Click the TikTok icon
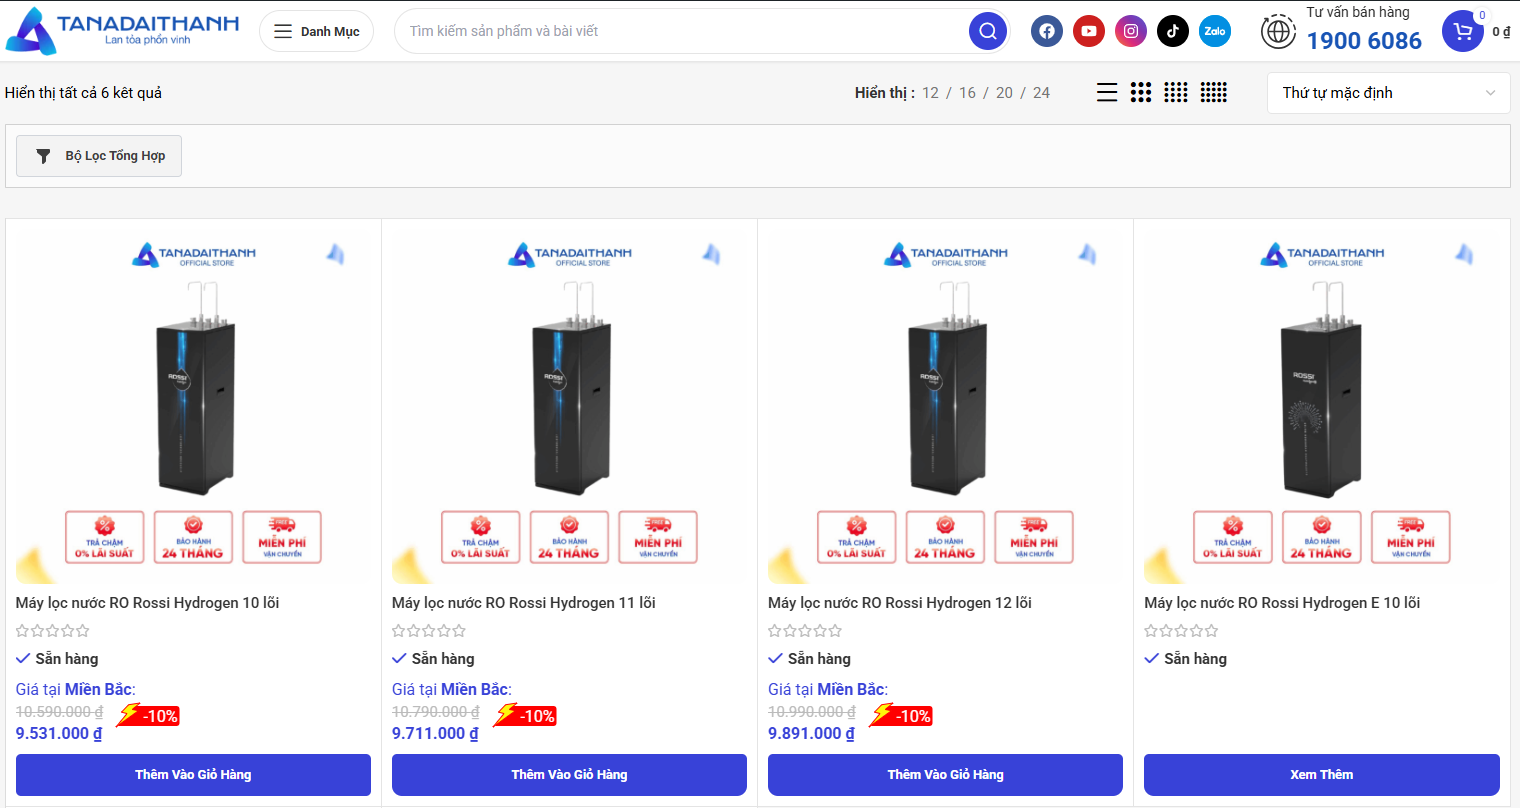The width and height of the screenshot is (1520, 808). click(x=1173, y=31)
